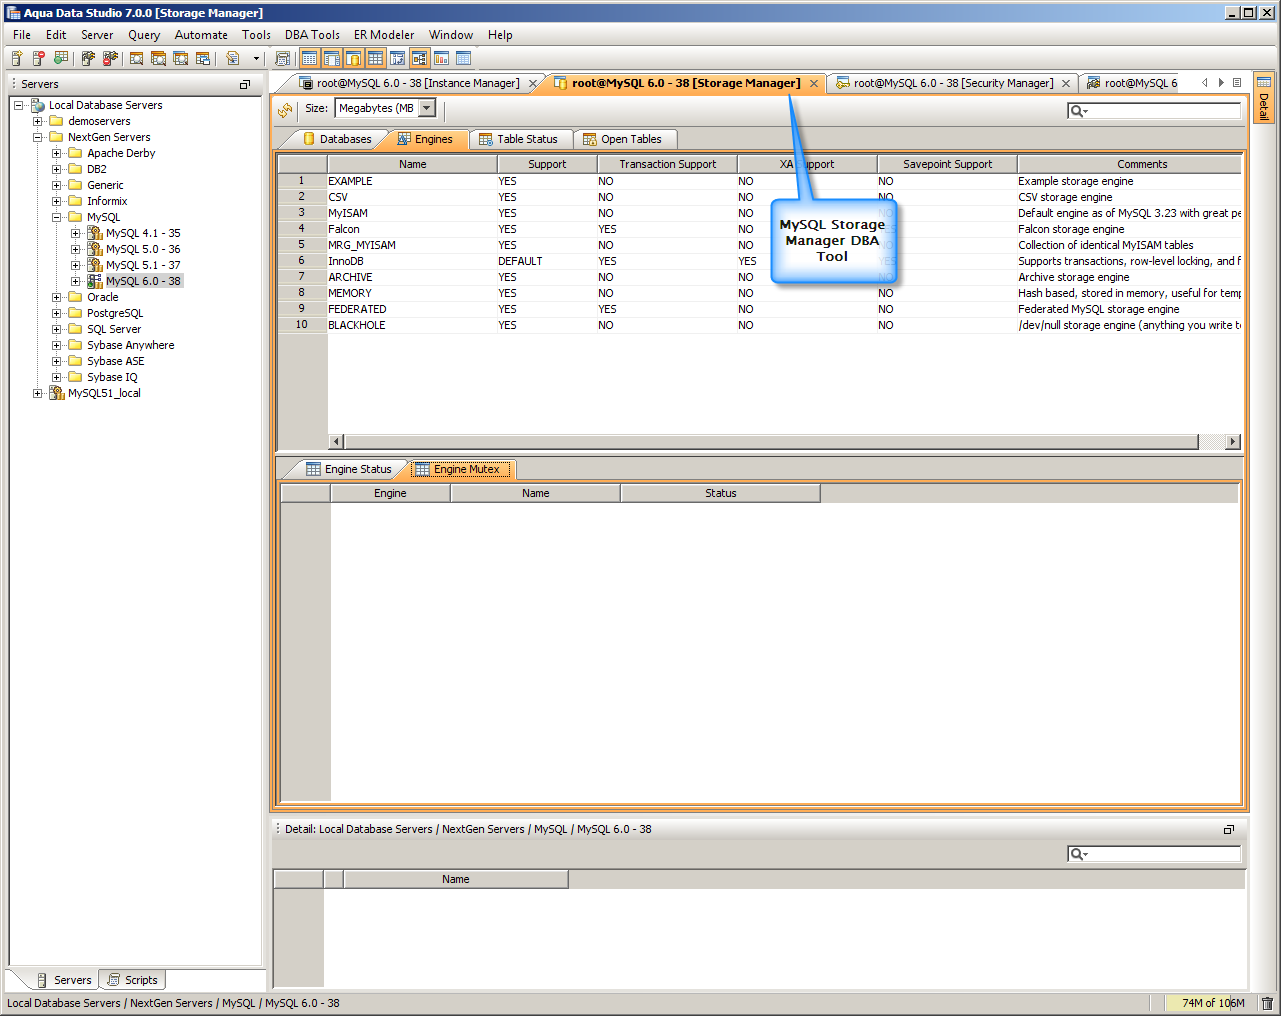Open the Size units dropdown

click(427, 108)
